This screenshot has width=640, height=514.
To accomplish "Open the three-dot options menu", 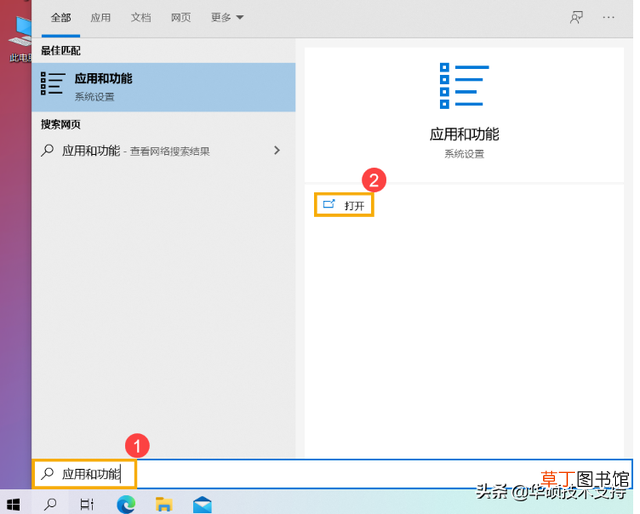I will (x=608, y=18).
